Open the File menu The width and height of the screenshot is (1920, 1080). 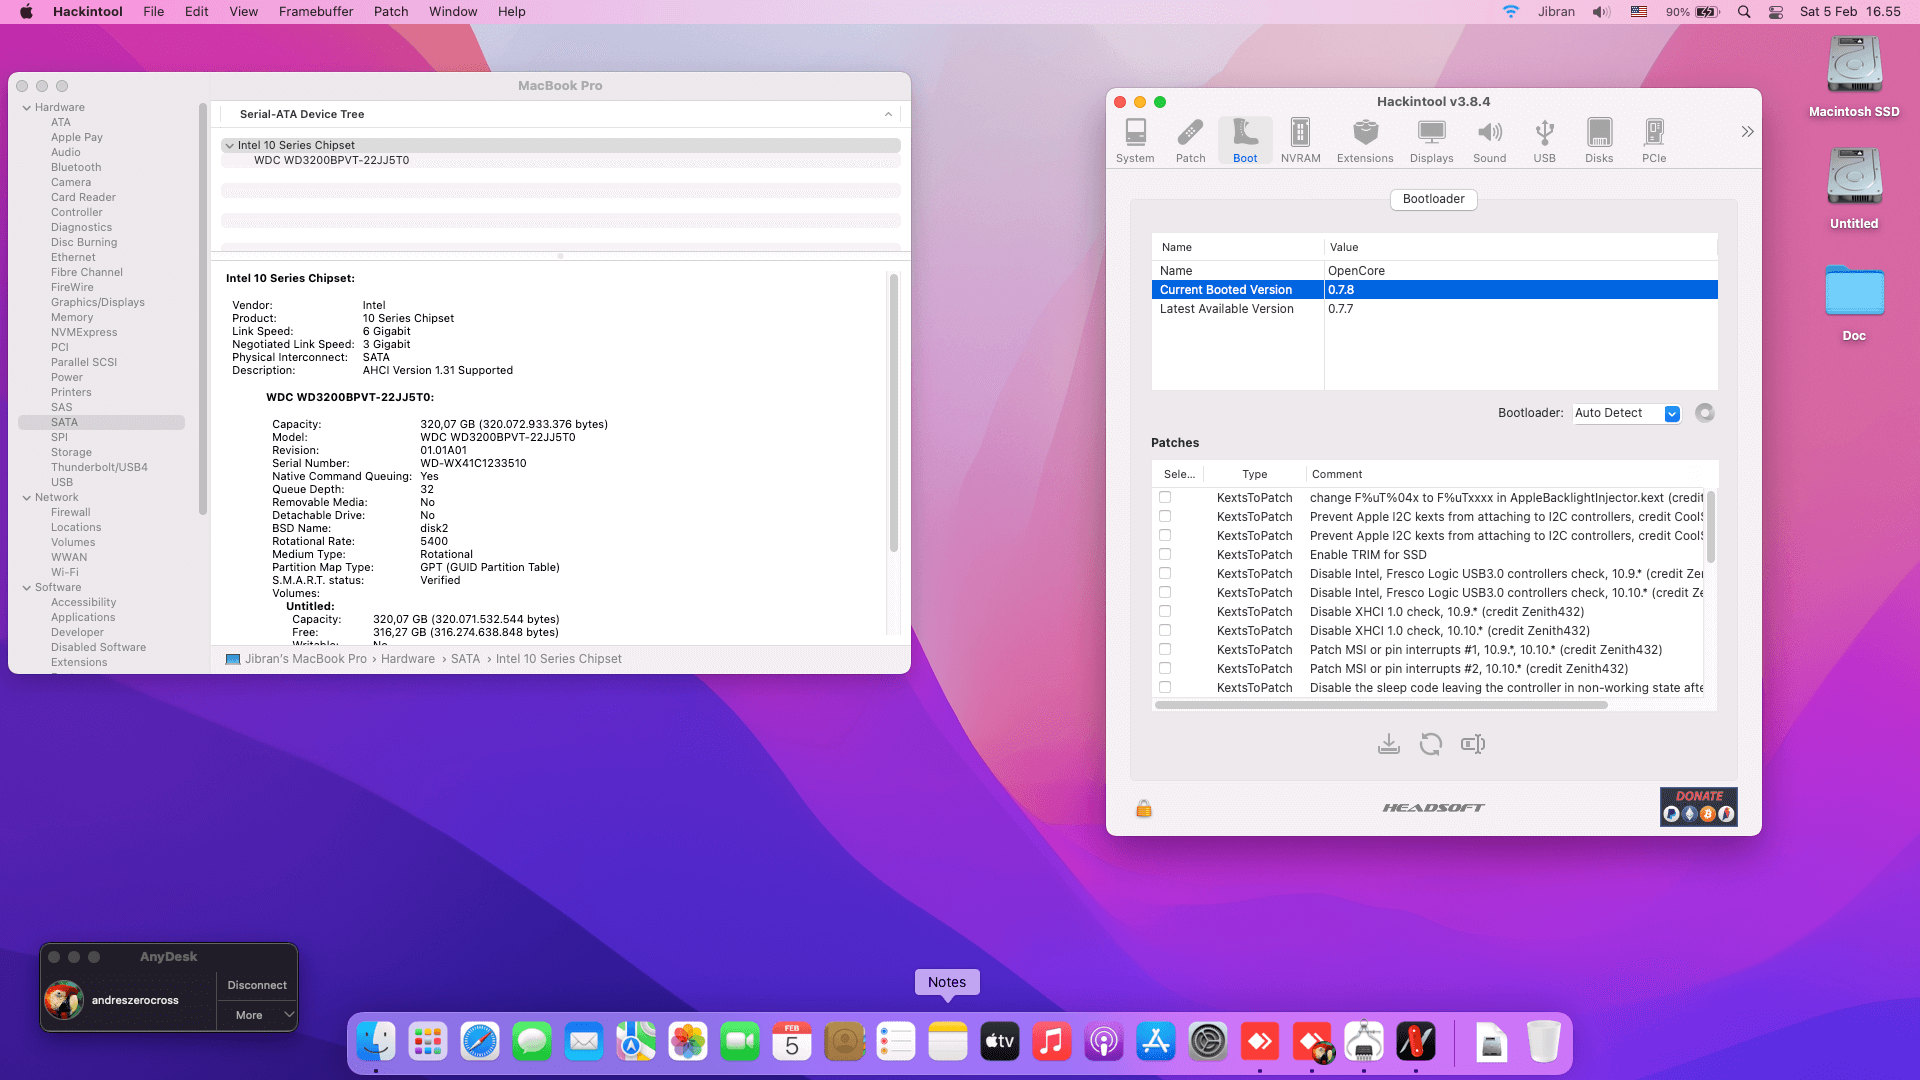153,12
